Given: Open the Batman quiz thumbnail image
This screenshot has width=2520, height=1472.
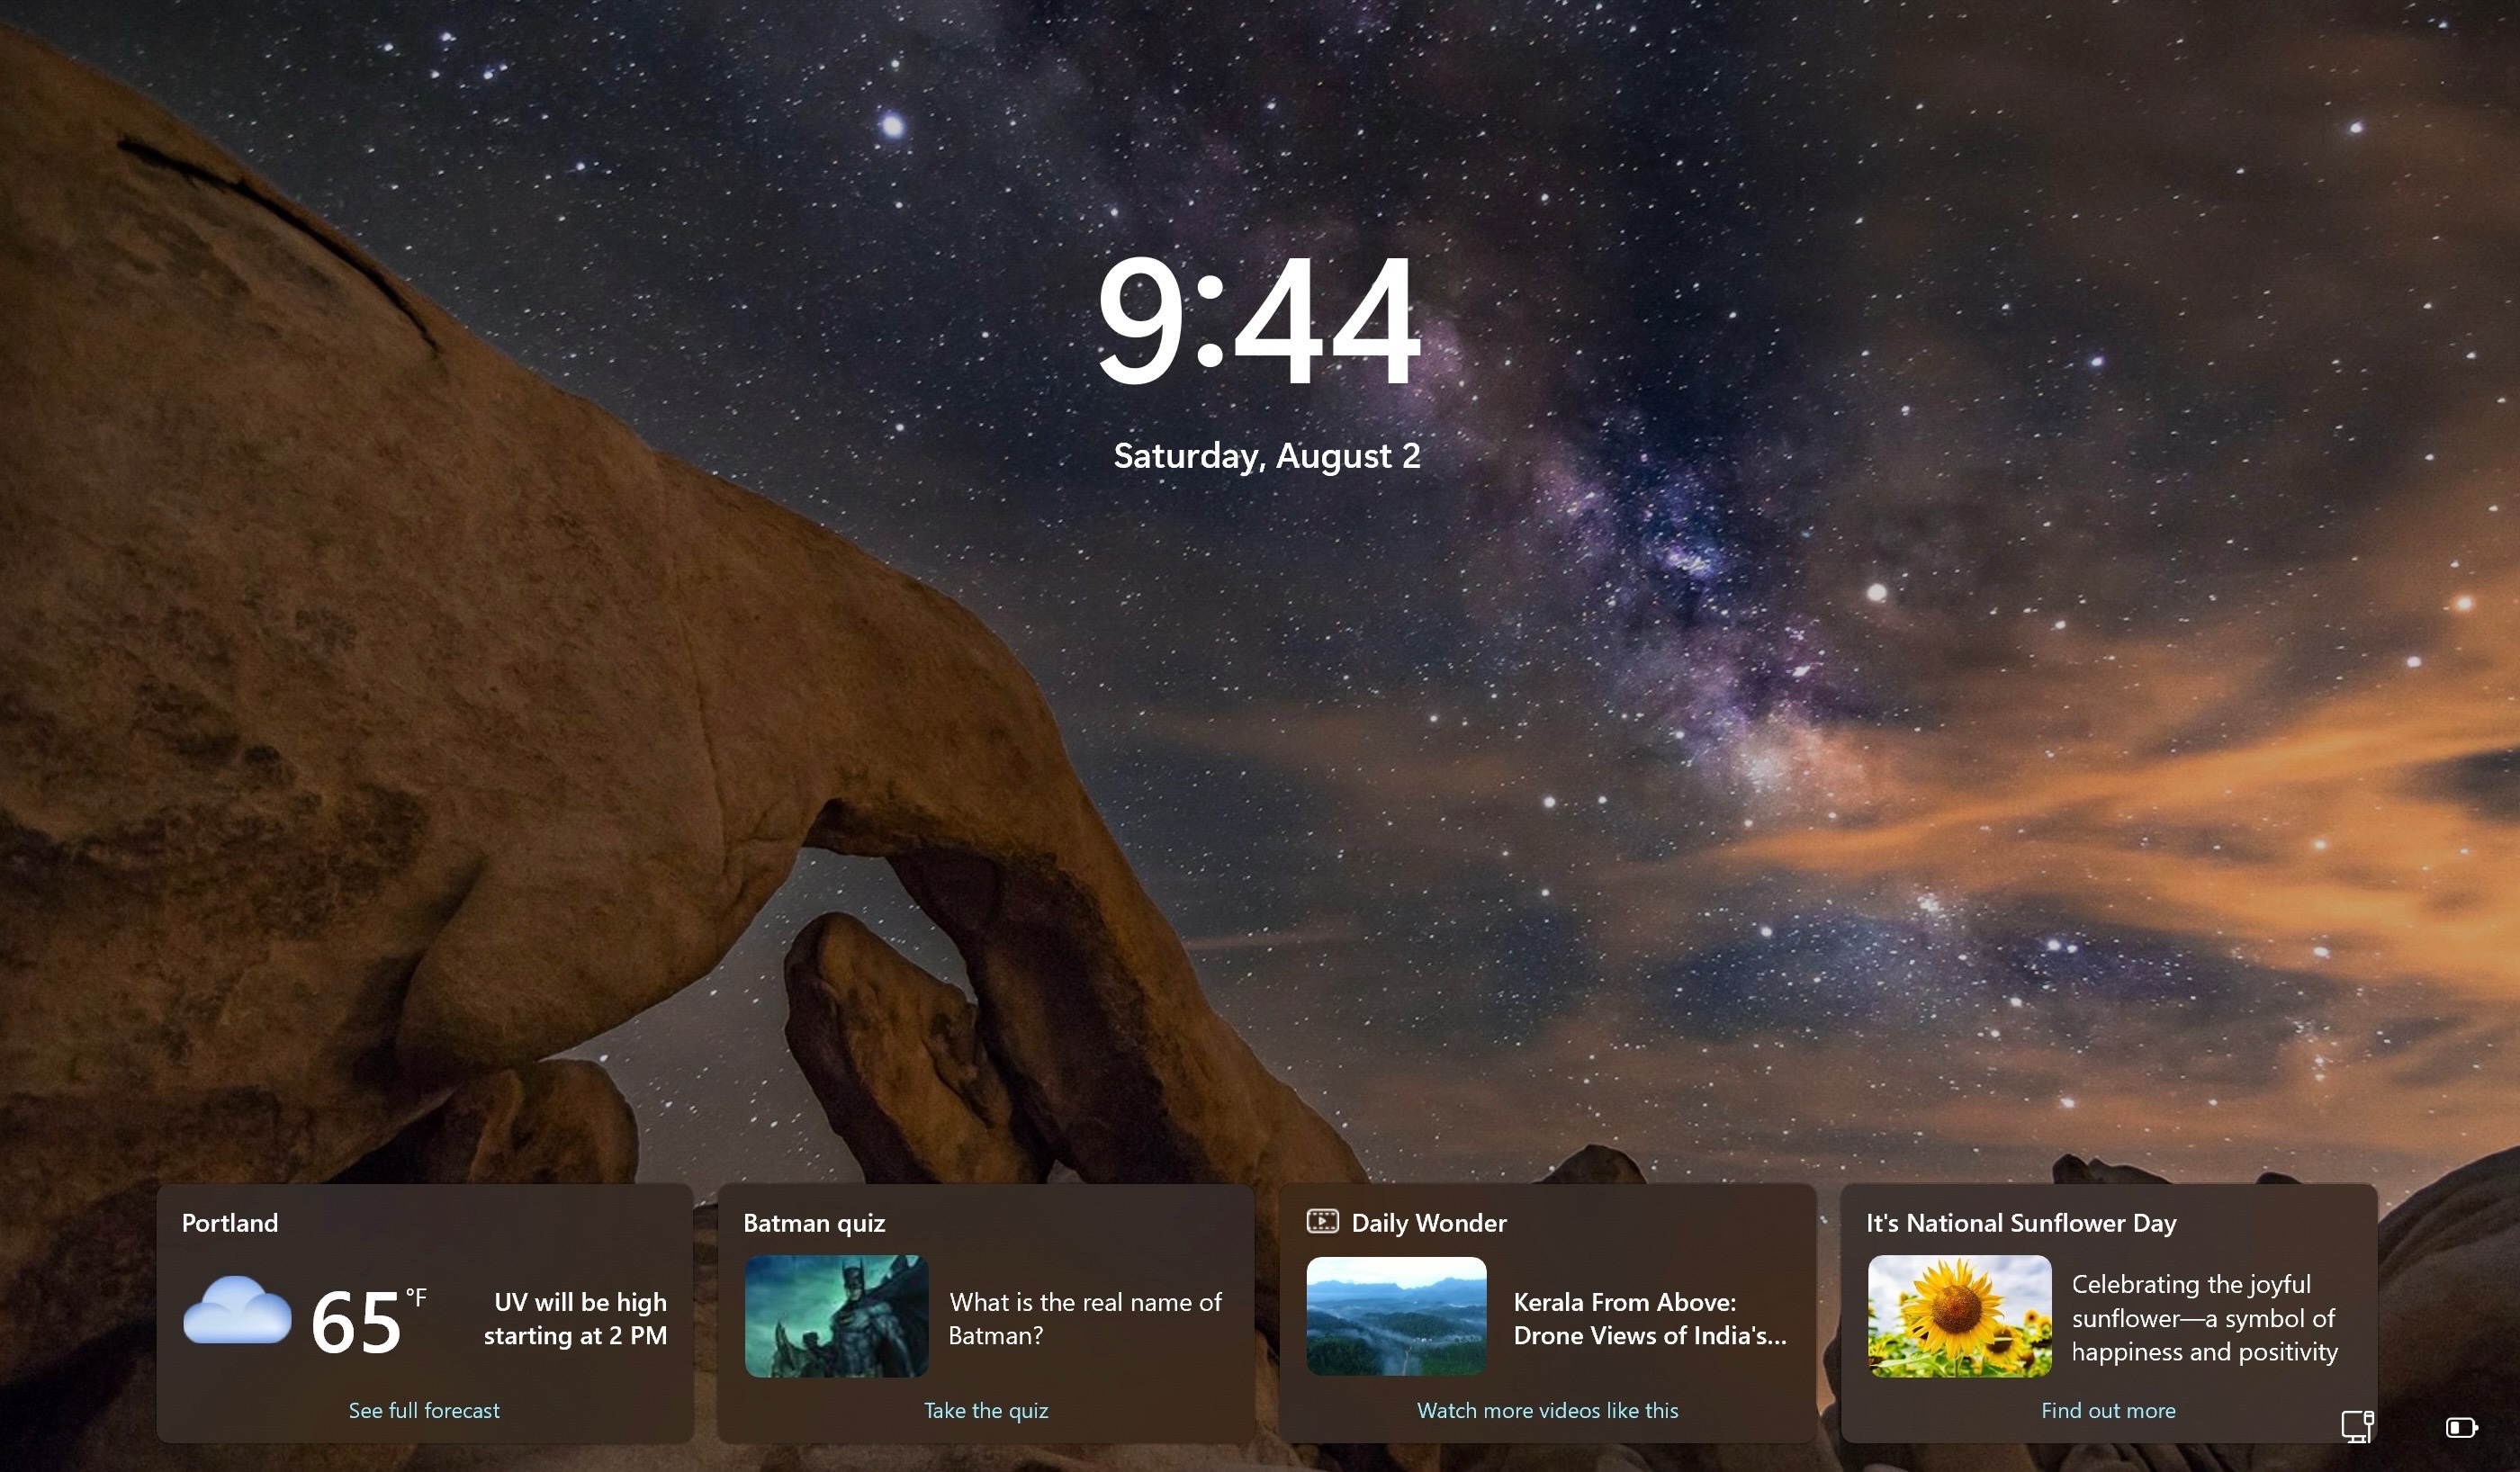Looking at the screenshot, I should (x=836, y=1316).
